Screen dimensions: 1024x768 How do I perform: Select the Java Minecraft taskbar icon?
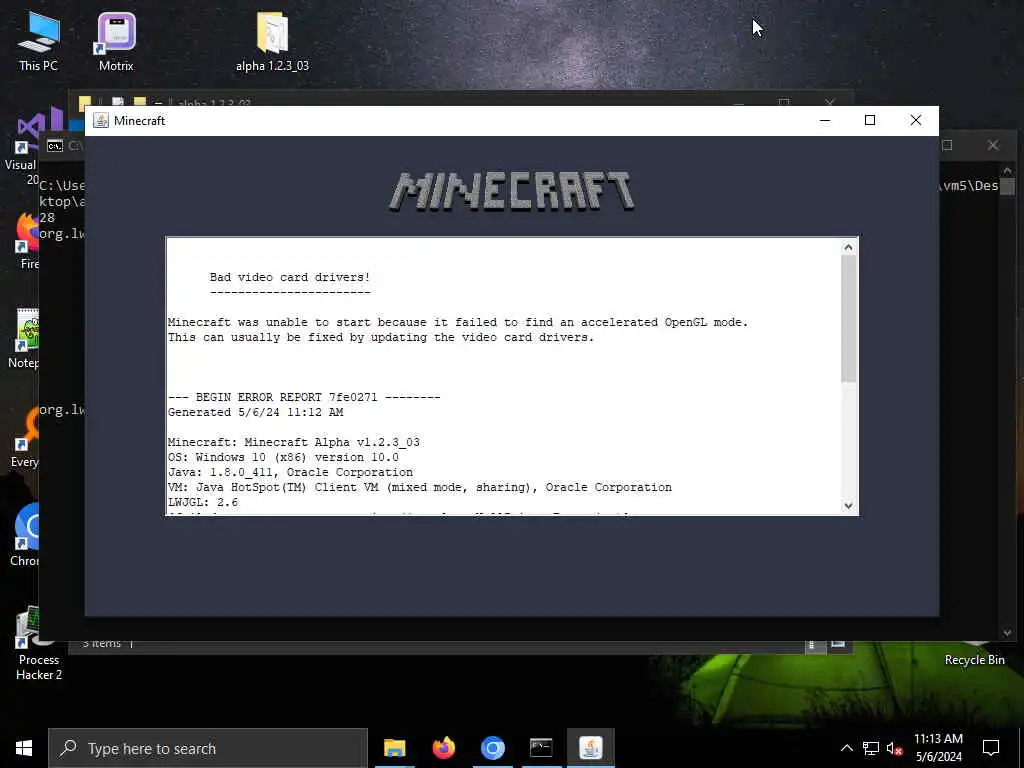click(x=590, y=748)
